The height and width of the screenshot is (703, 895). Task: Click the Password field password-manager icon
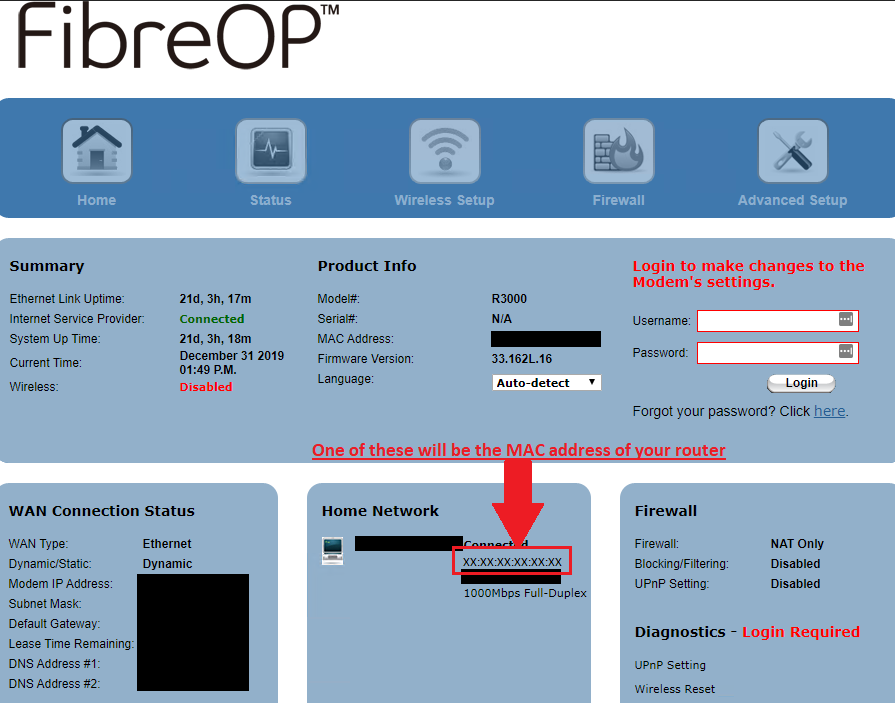pyautogui.click(x=845, y=352)
